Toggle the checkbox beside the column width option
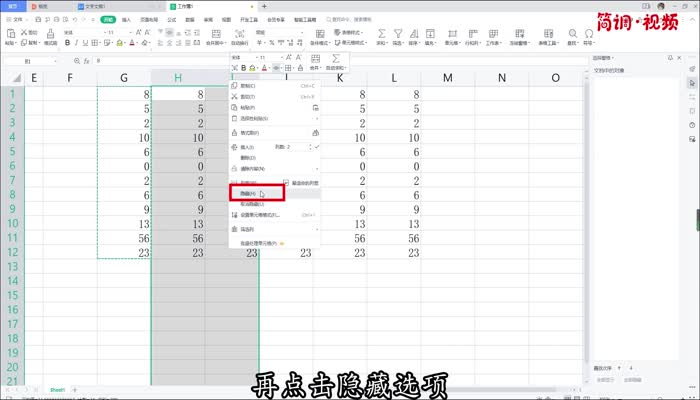The image size is (700, 400). (x=285, y=183)
